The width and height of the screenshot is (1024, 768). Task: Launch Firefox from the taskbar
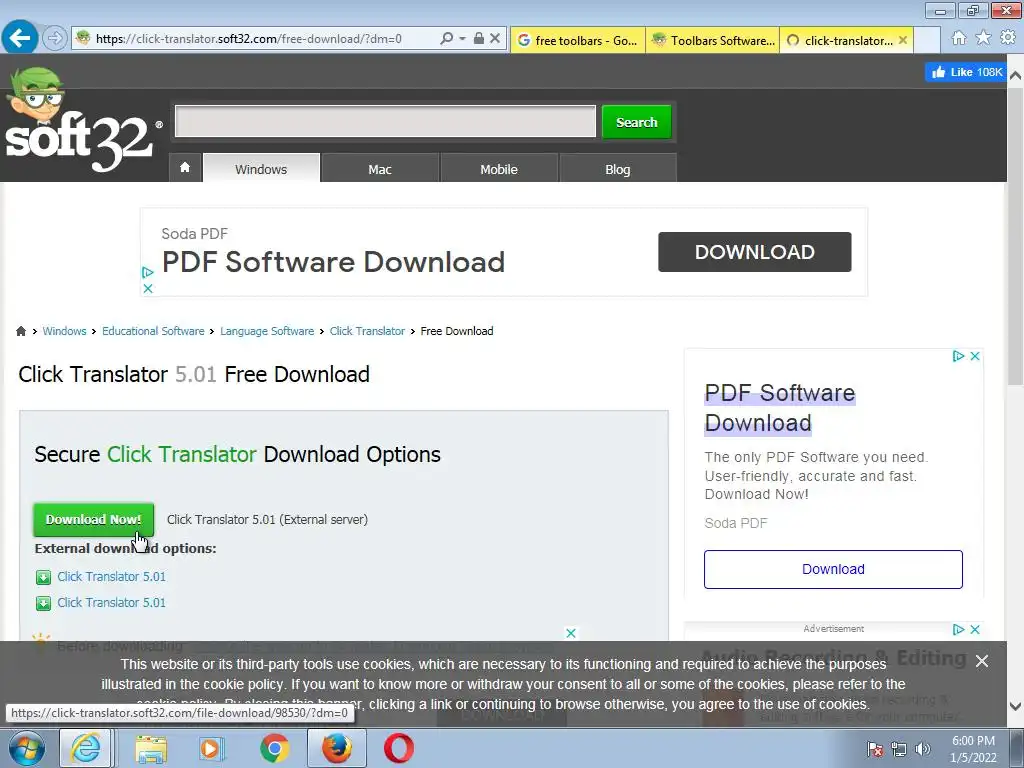336,748
